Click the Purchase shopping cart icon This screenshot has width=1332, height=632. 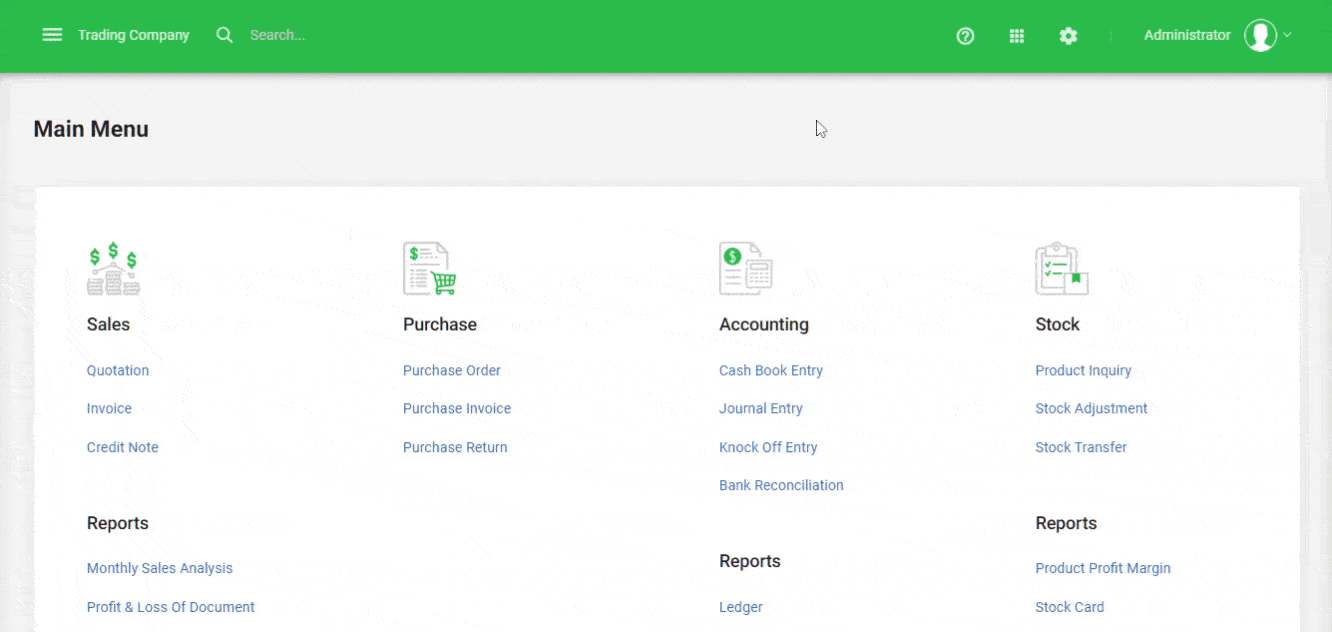(428, 268)
